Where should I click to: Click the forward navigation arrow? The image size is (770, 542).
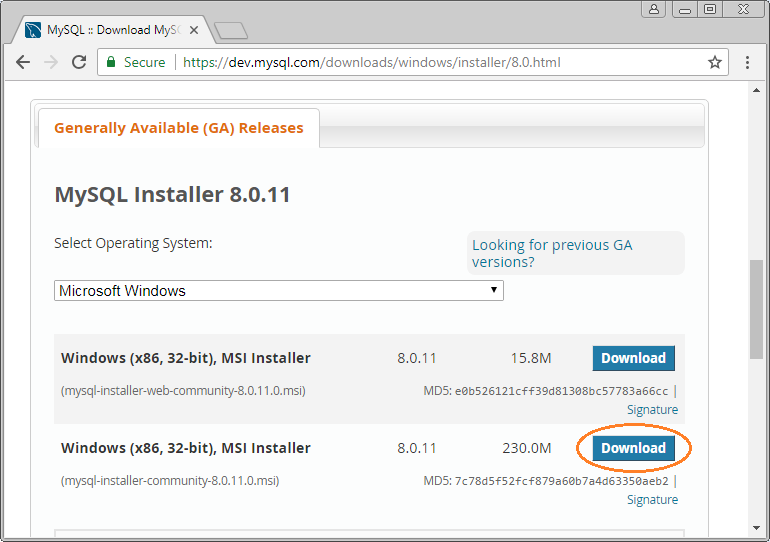point(51,62)
